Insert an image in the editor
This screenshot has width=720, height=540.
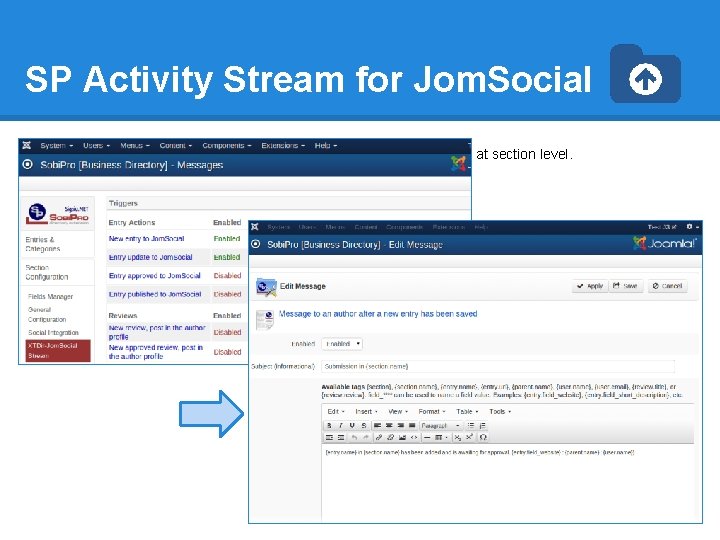402,437
